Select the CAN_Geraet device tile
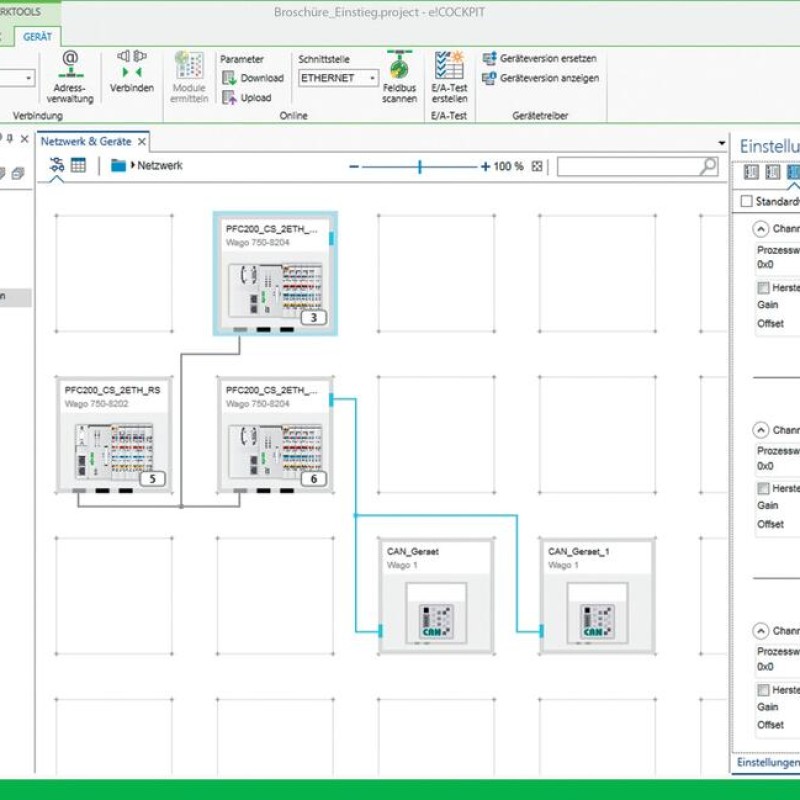Viewport: 800px width, 800px height. 436,596
